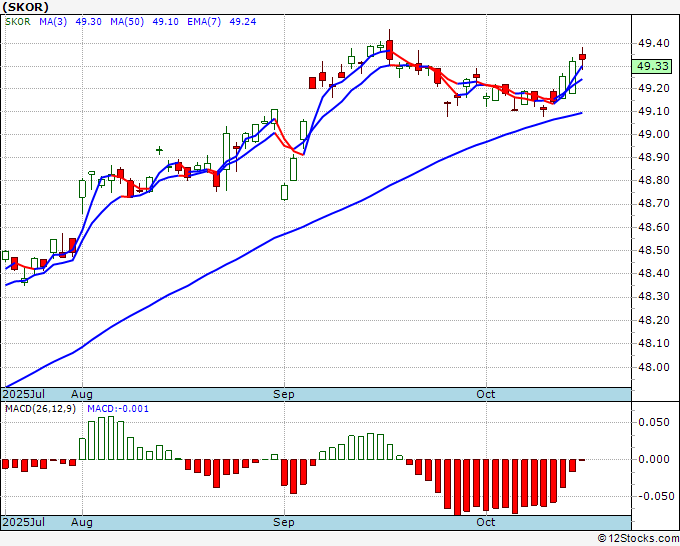680x546 pixels.
Task: Click the 49.20 price axis label
Action: coord(654,88)
